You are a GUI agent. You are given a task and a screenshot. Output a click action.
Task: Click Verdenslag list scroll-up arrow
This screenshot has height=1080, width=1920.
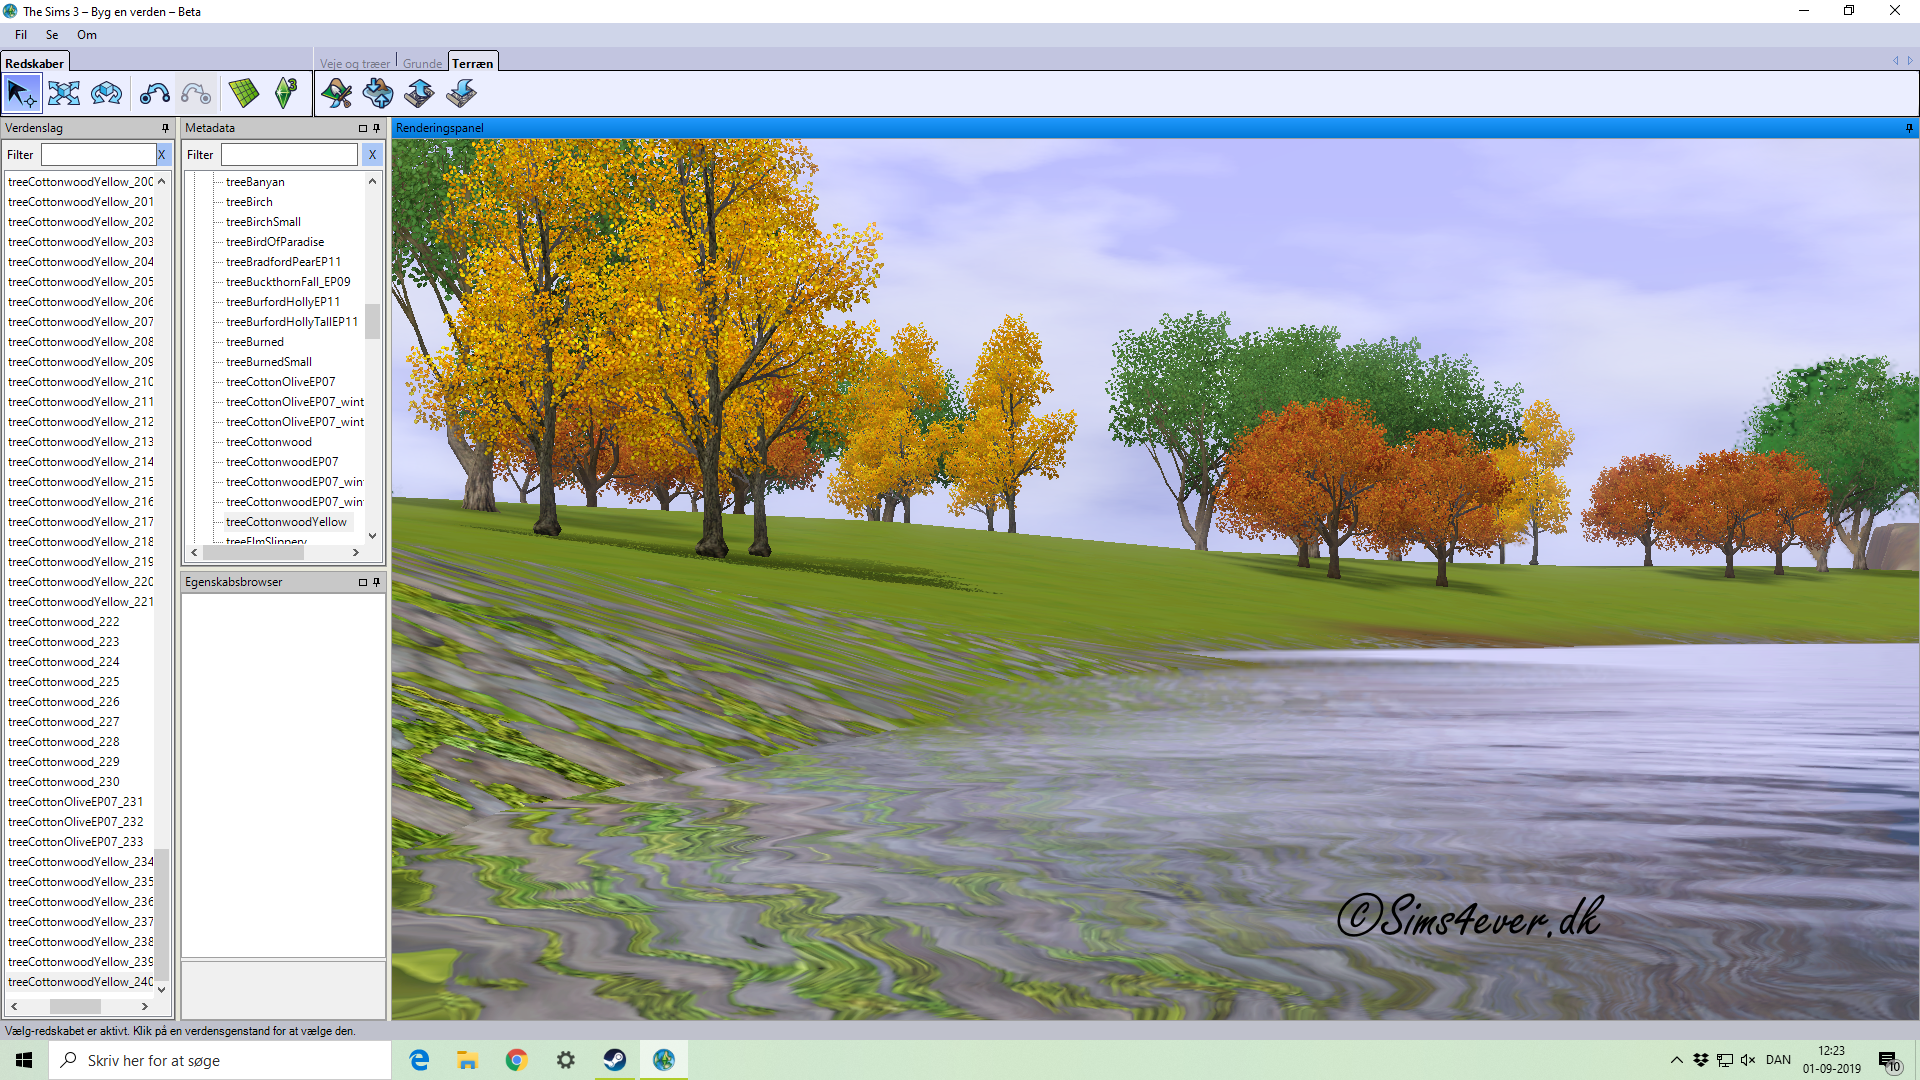coord(162,181)
